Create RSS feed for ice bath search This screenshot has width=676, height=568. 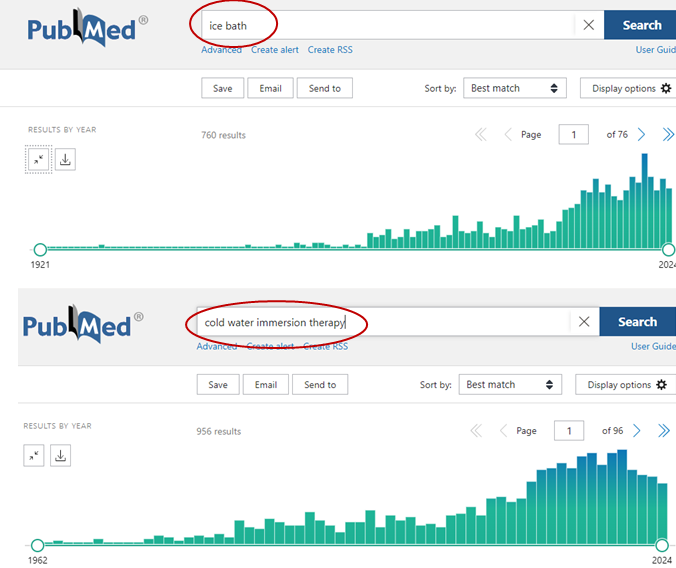[330, 50]
